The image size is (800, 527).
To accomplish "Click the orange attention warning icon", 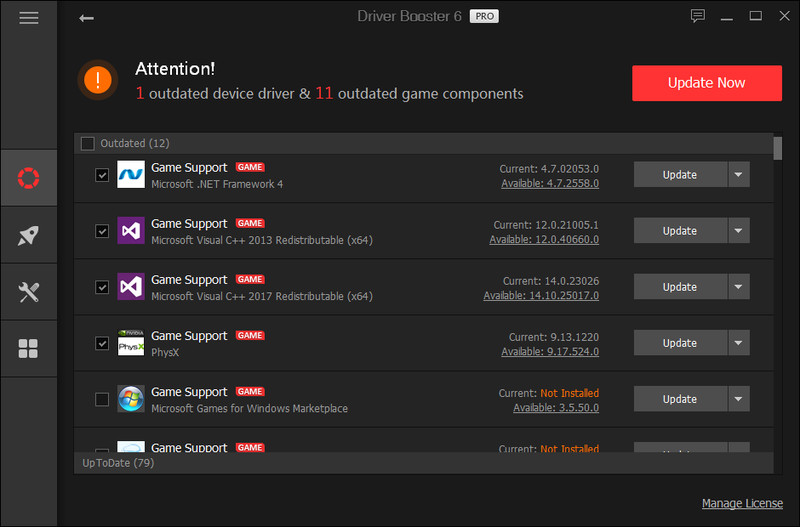I will (x=97, y=80).
